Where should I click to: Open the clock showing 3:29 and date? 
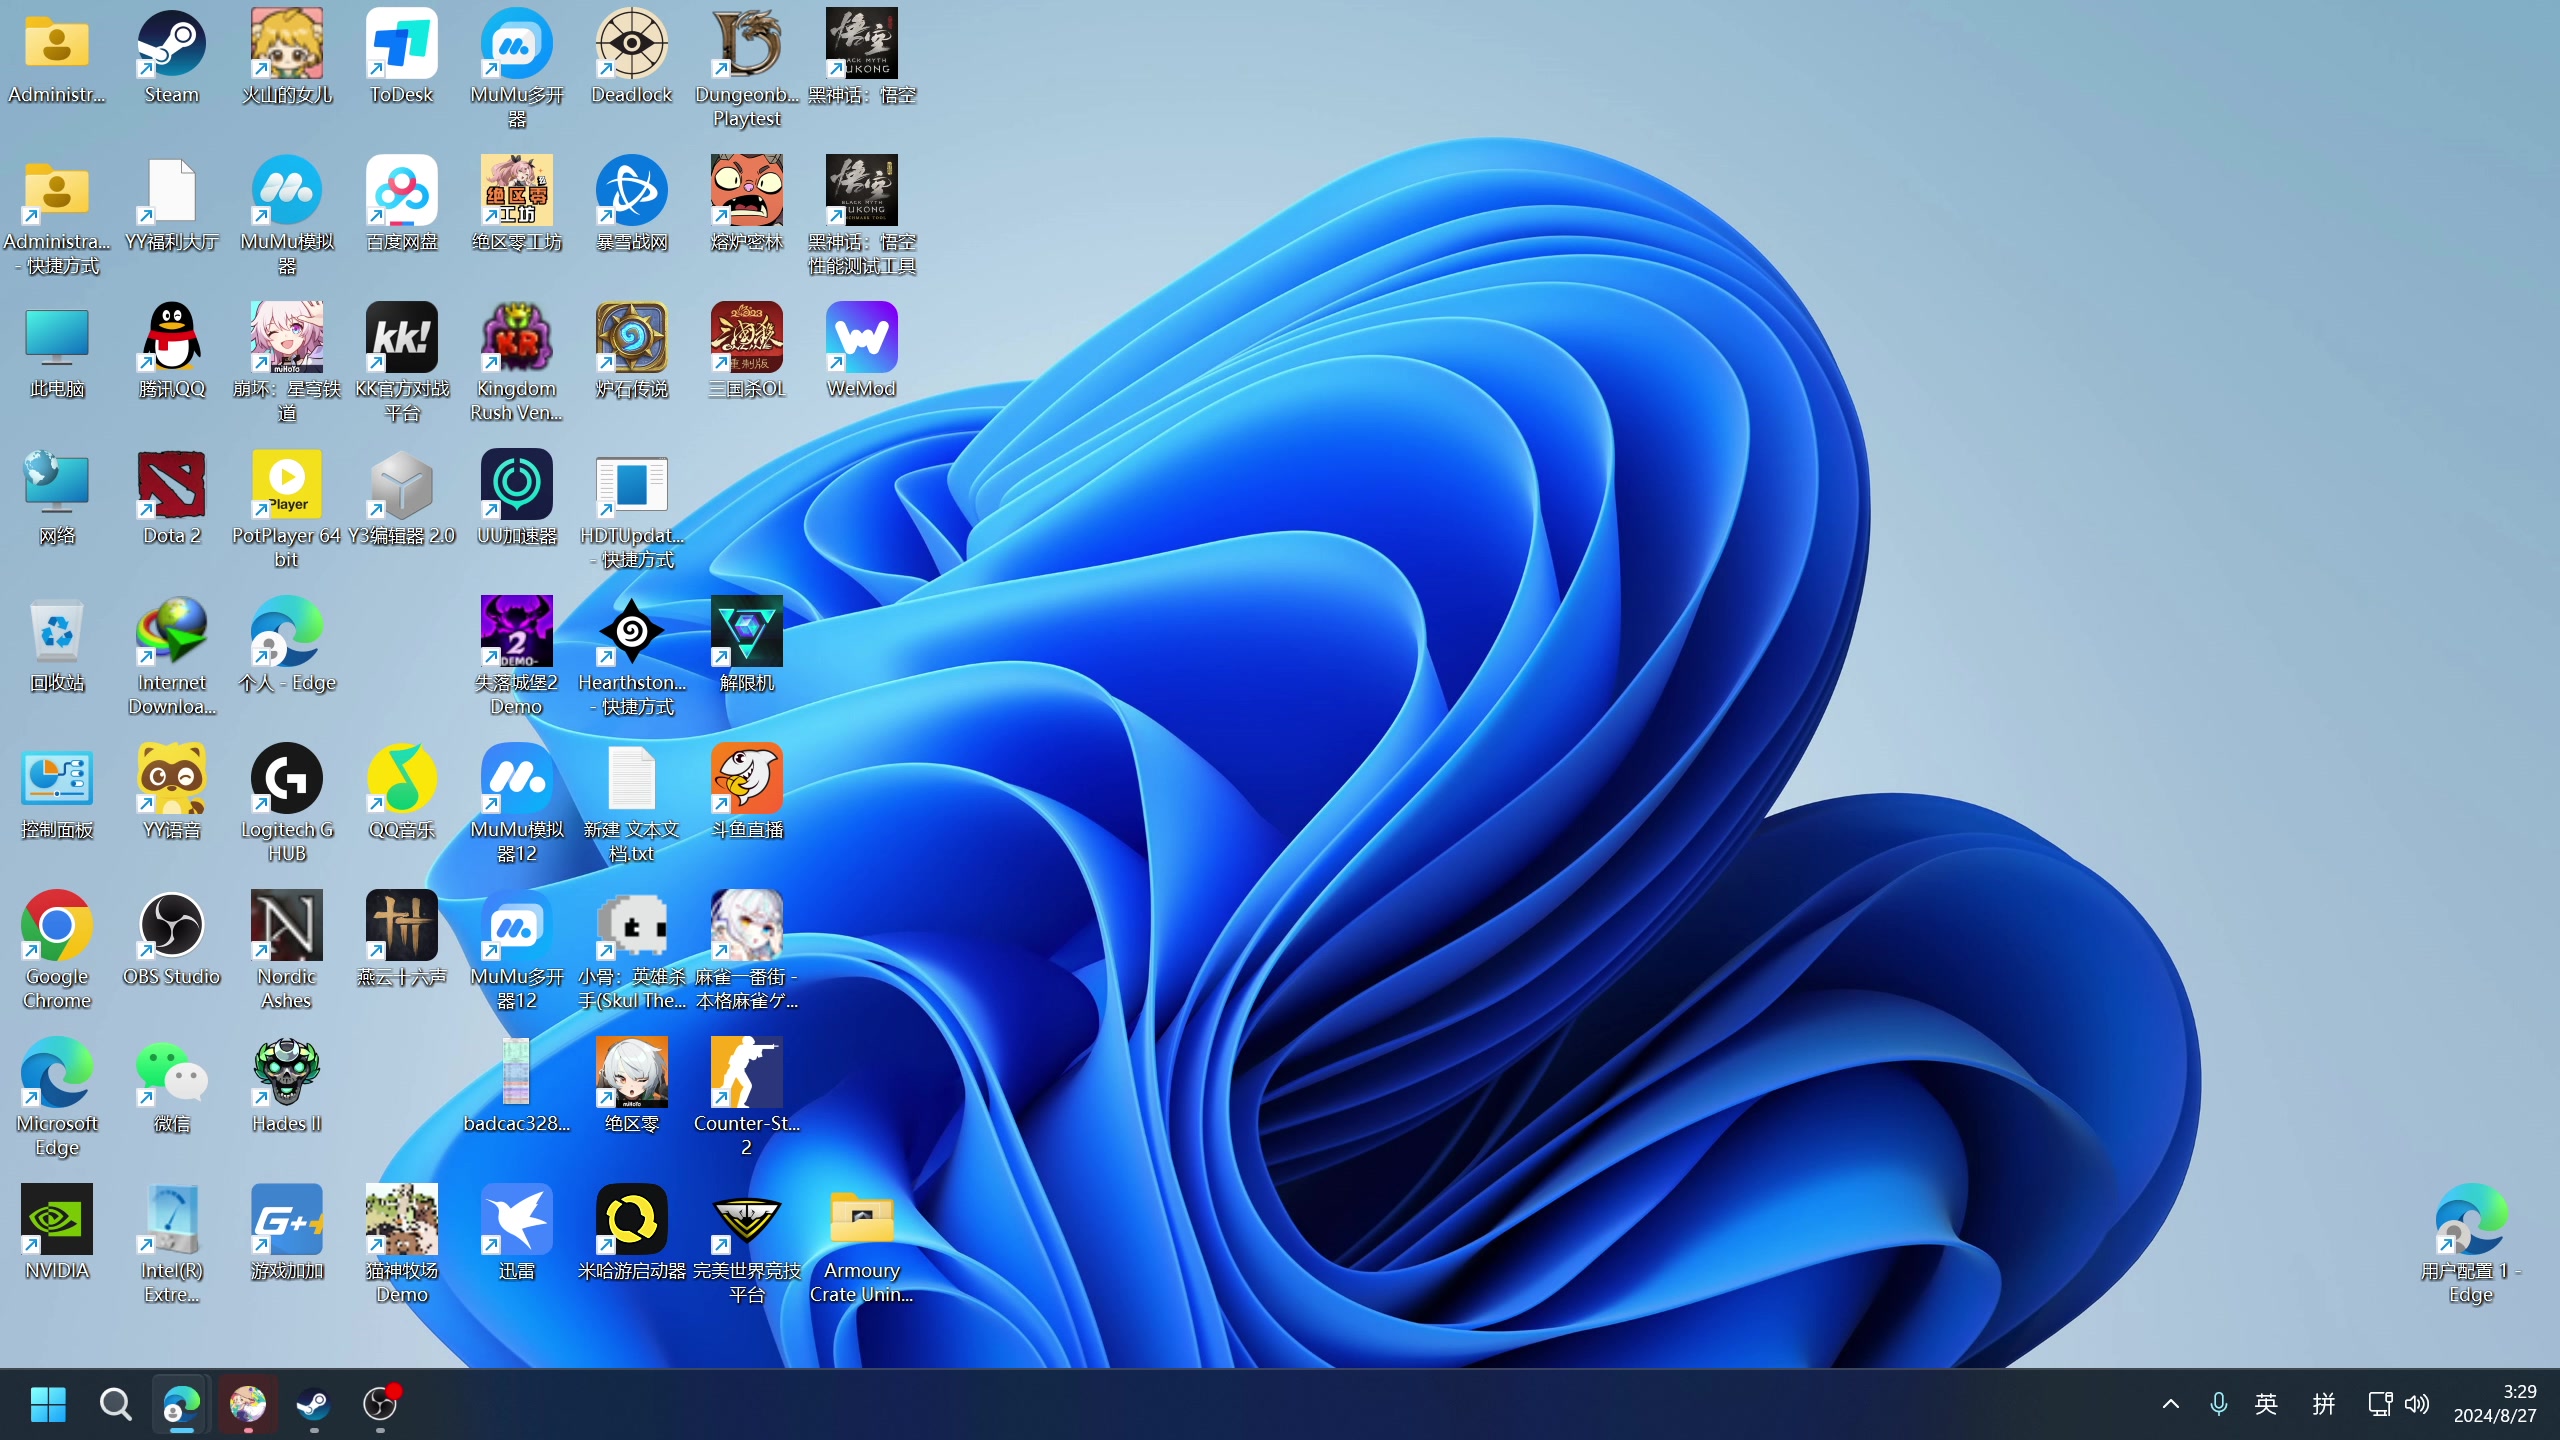[2495, 1404]
